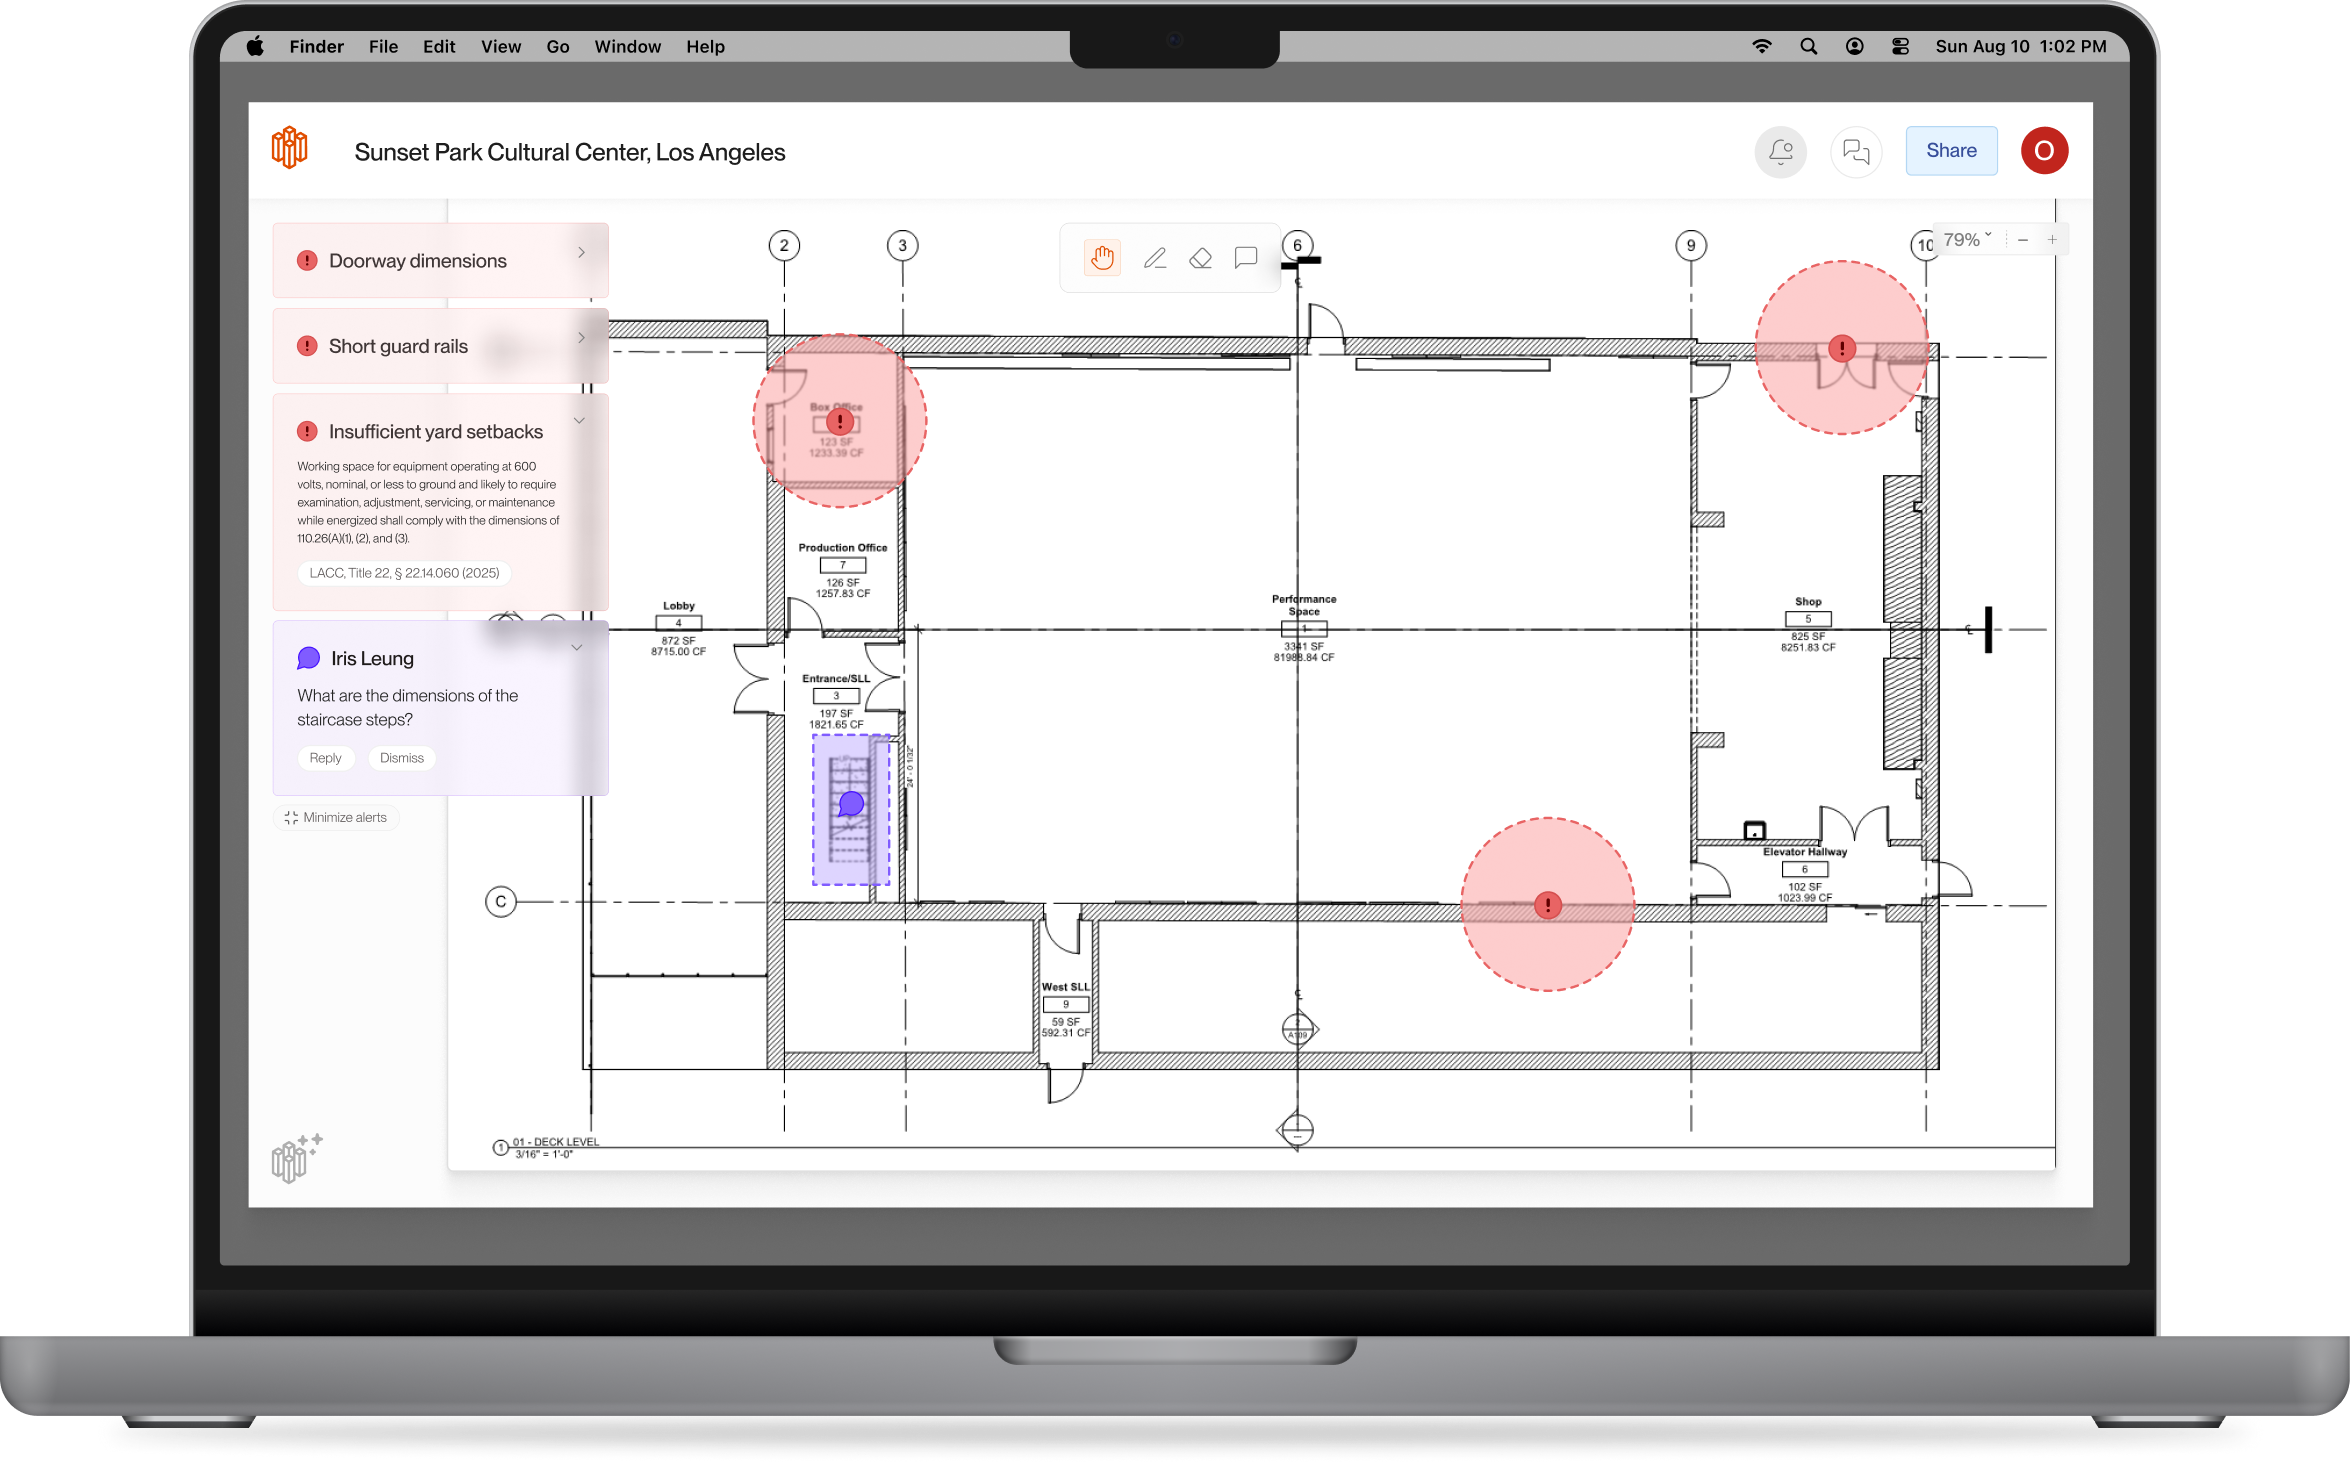Image resolution: width=2350 pixels, height=1464 pixels.
Task: Open the 79% zoom level dropdown
Action: point(1966,240)
